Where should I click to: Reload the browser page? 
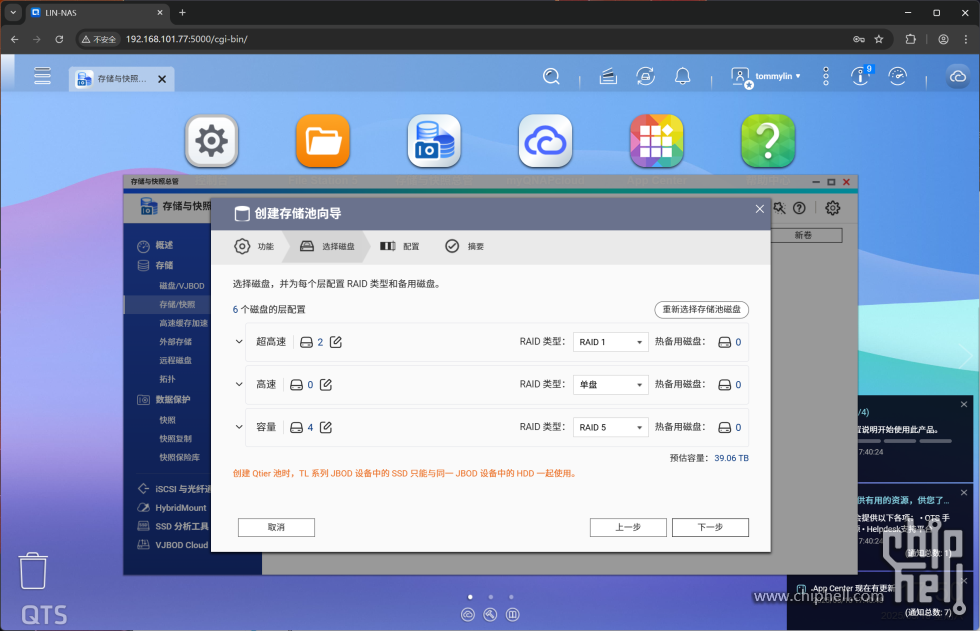click(x=59, y=39)
